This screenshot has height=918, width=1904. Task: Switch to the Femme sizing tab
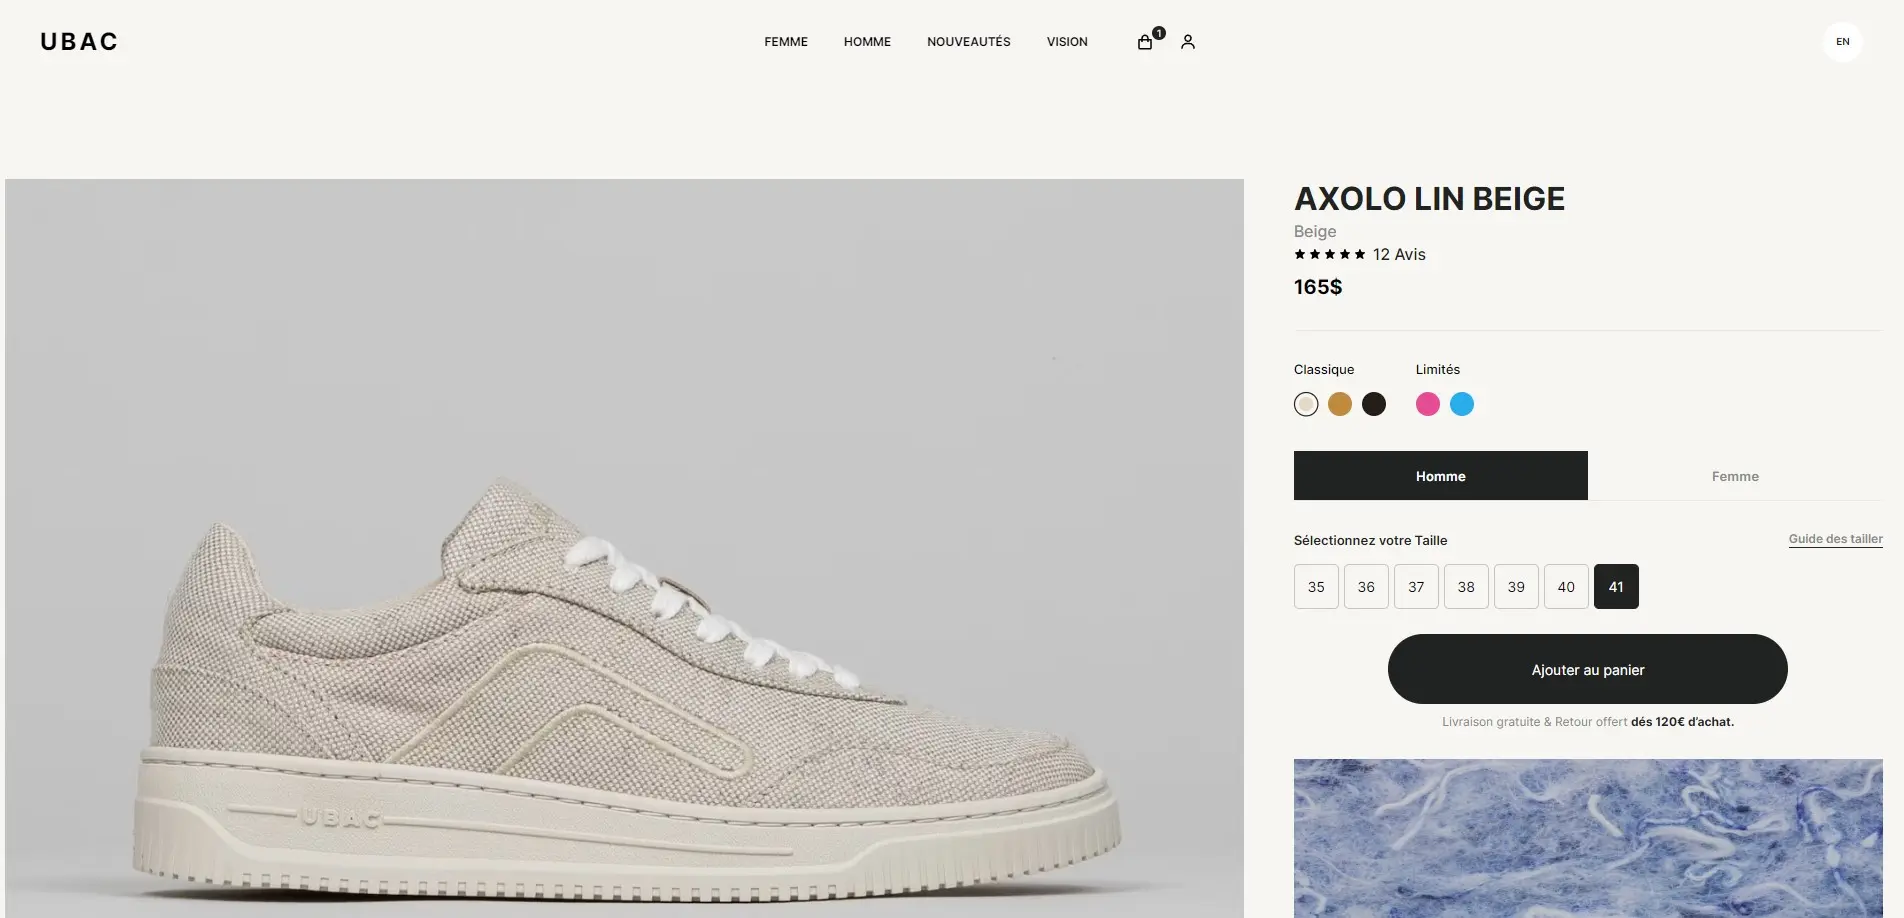coord(1735,476)
